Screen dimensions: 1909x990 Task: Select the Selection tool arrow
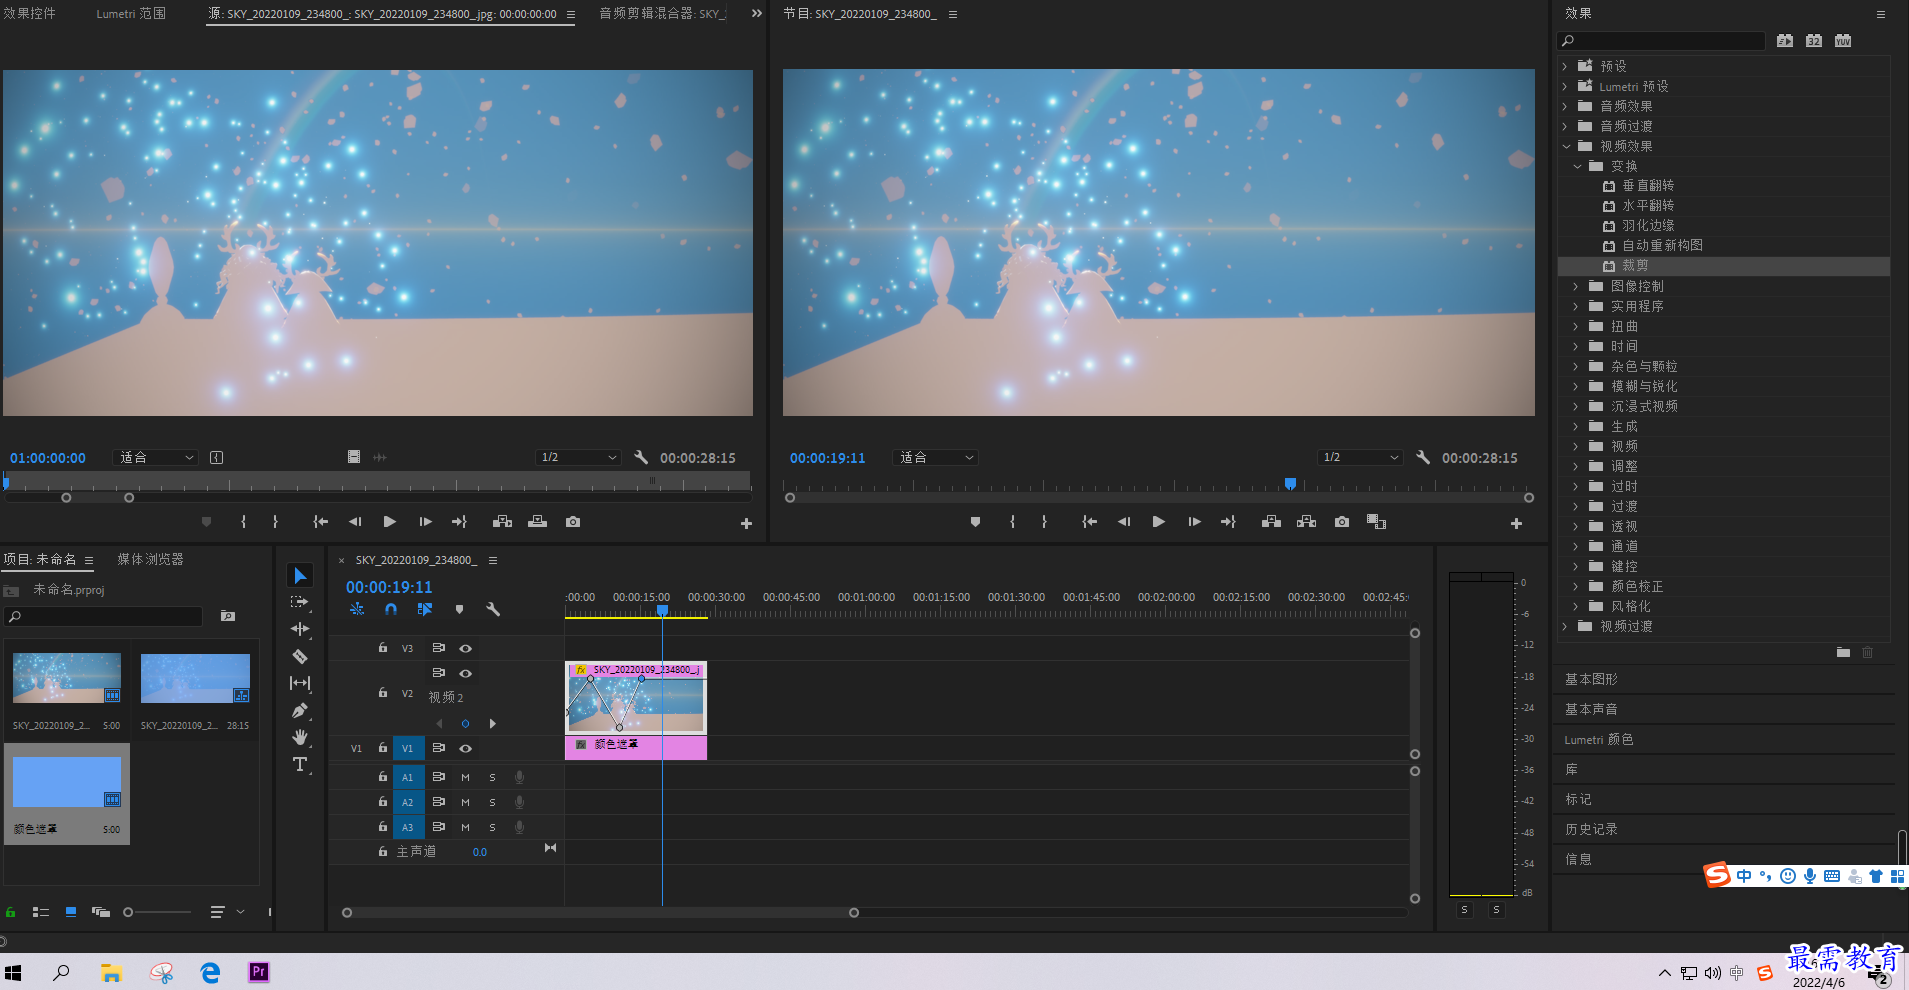[x=300, y=575]
